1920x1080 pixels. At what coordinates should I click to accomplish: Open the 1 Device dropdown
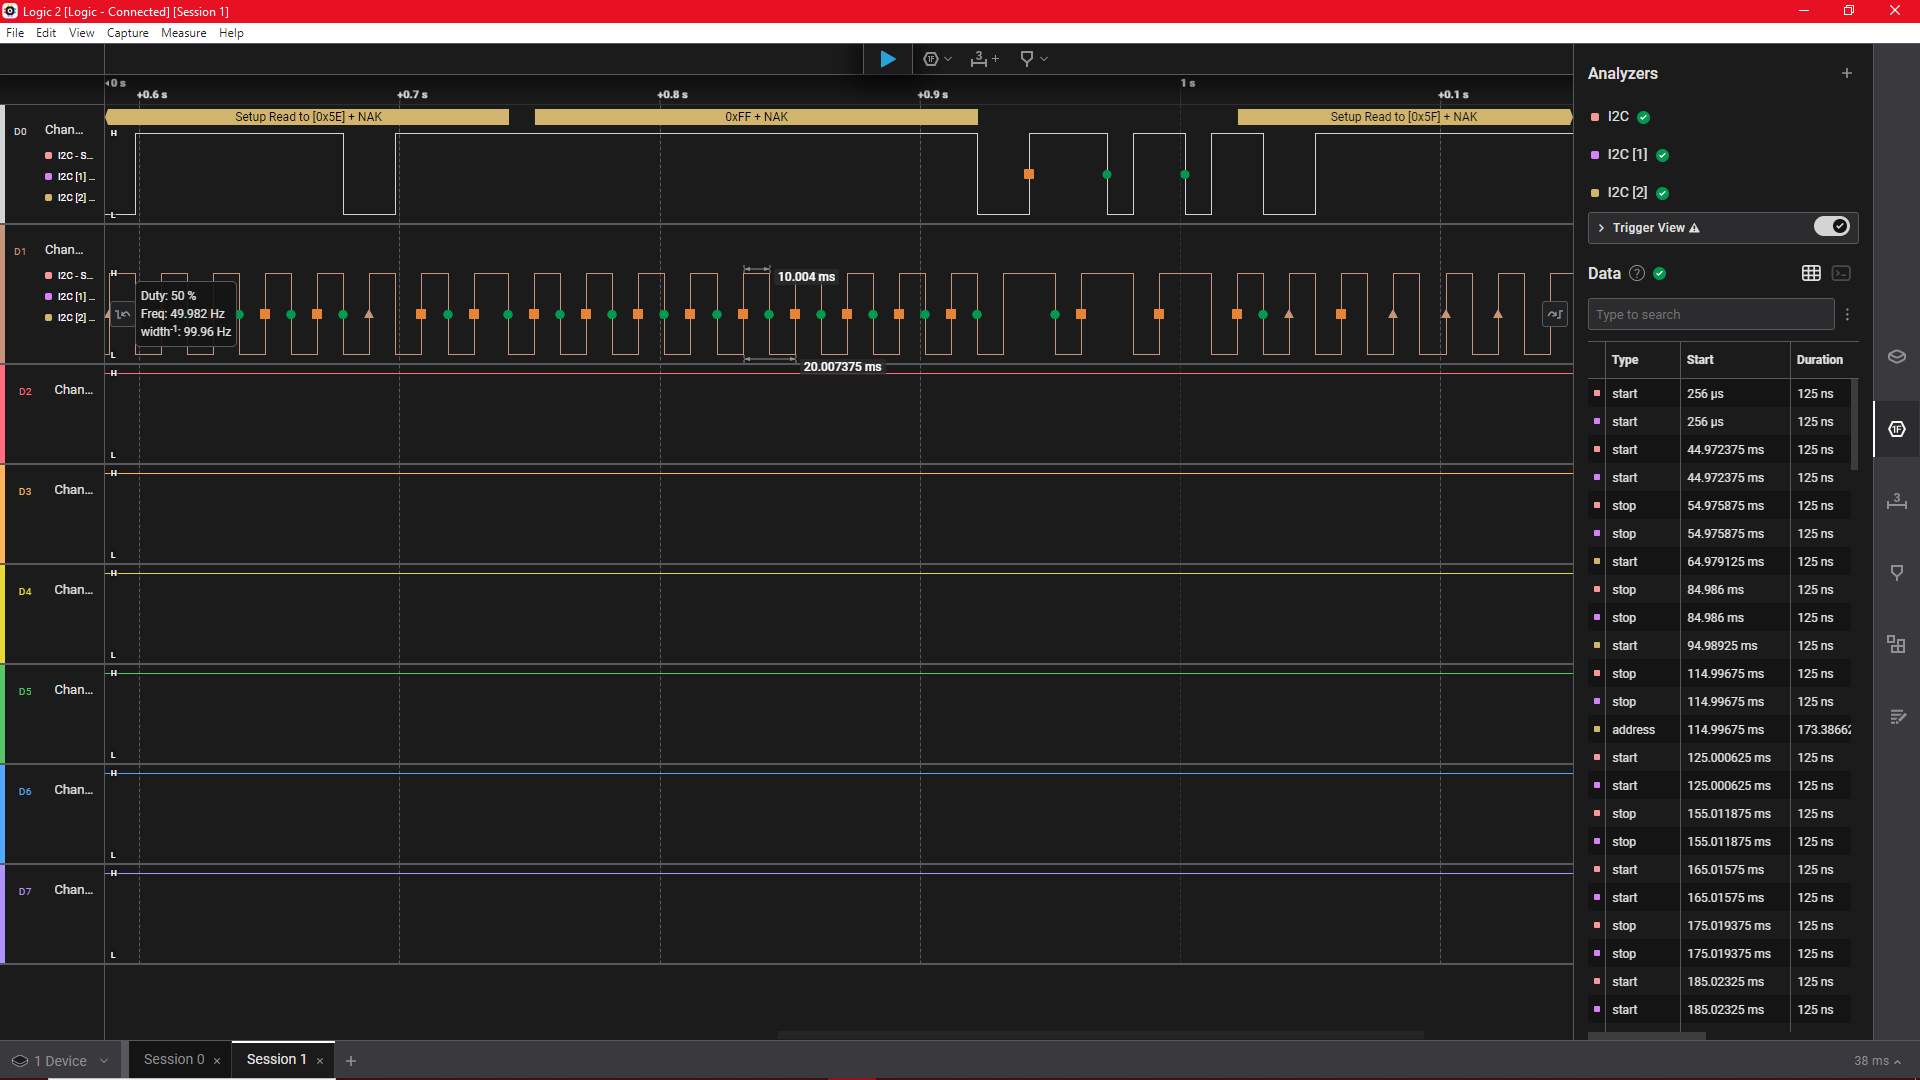pos(60,1061)
